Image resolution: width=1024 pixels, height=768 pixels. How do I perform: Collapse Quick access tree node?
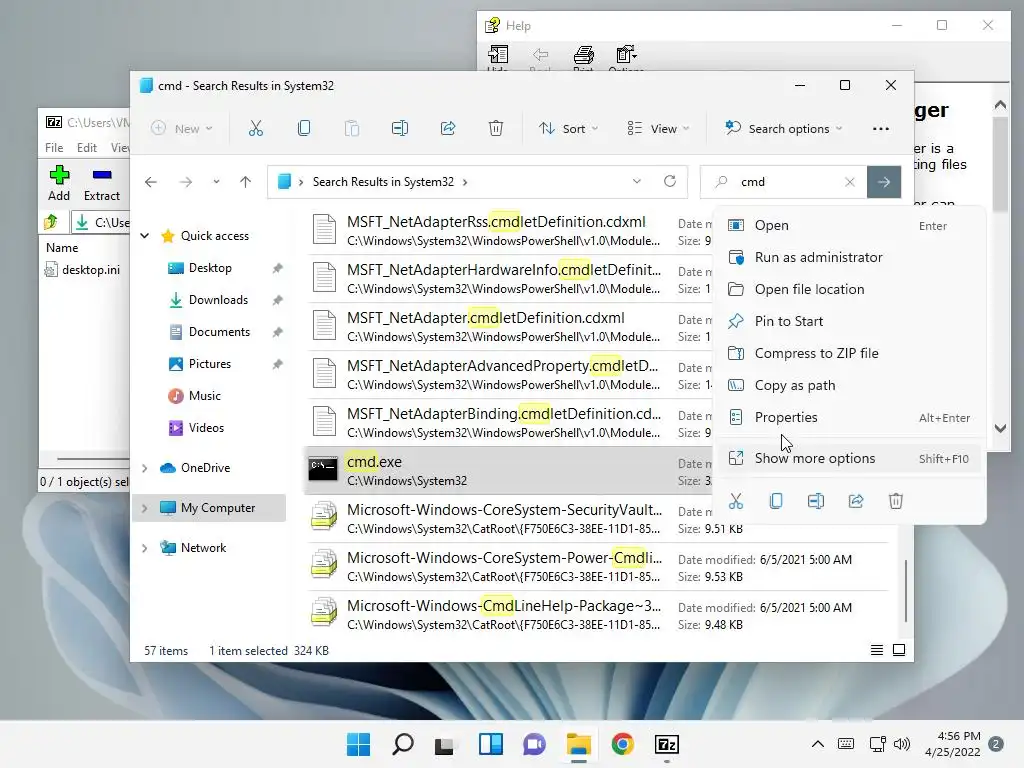(x=145, y=236)
